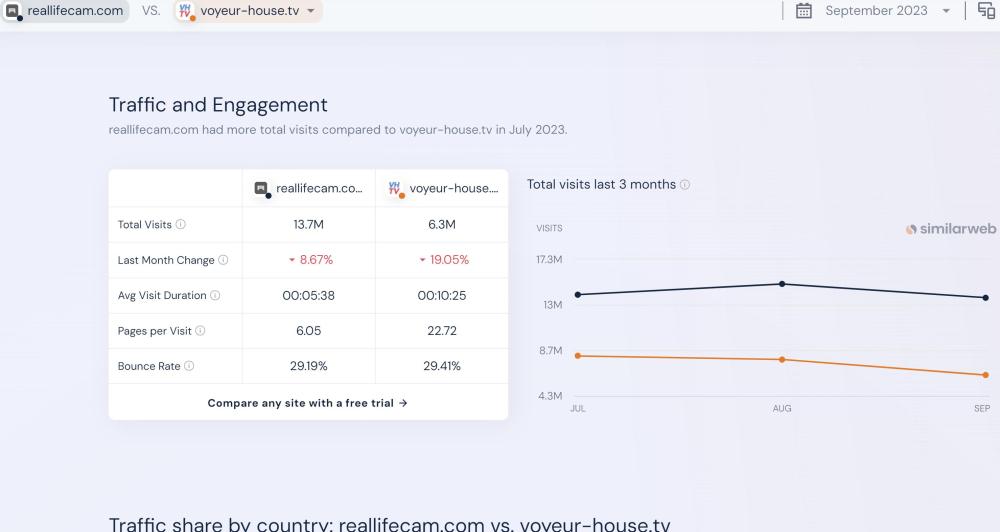Screen dimensions: 1000x532
Task: Open Avg Visit Duration info tooltip icon
Action: point(215,295)
